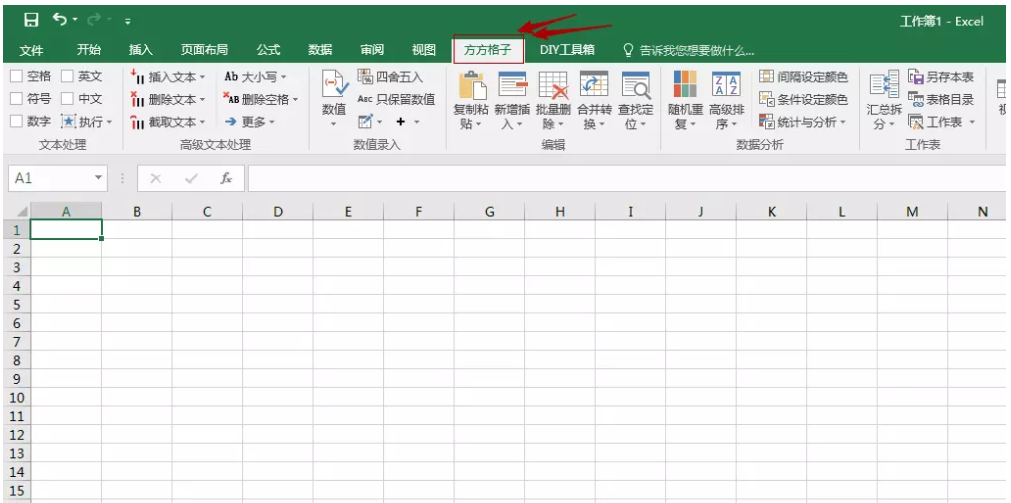The width and height of the screenshot is (1011, 503).
Task: Click the 批量删除 icon
Action: coord(552,87)
